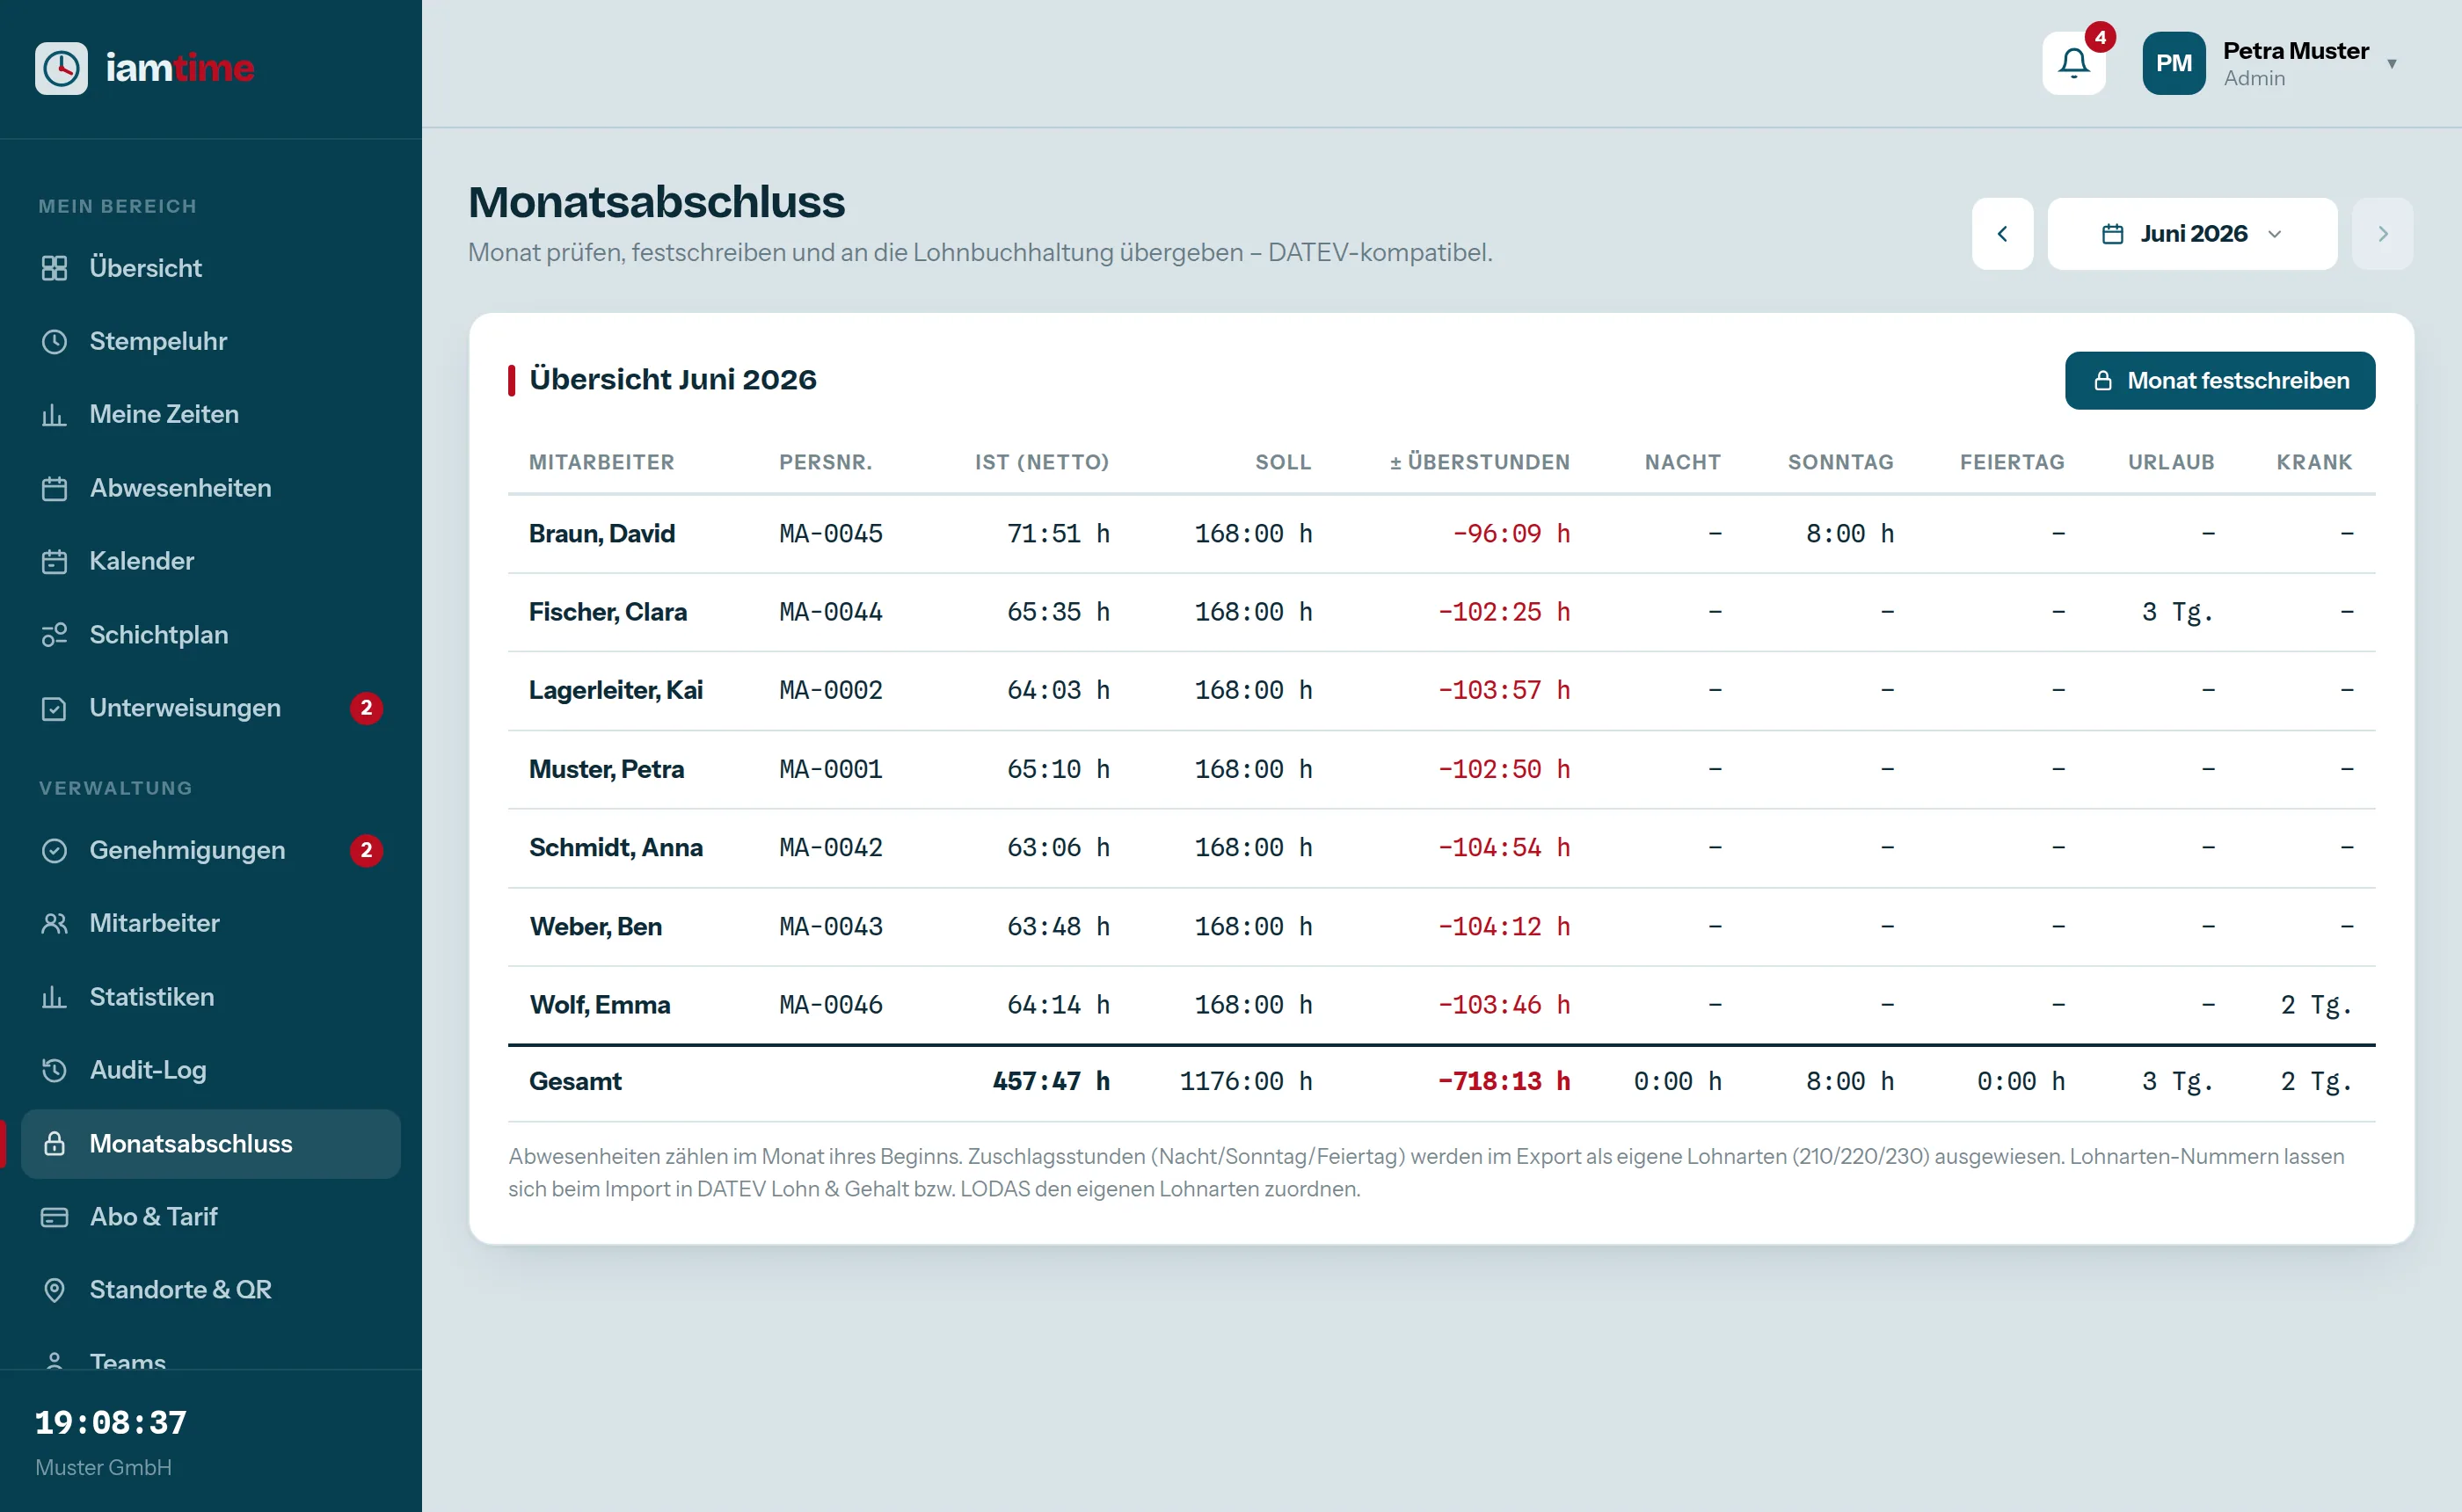Click the Gesamt total row label
This screenshot has width=2462, height=1512.
click(575, 1081)
